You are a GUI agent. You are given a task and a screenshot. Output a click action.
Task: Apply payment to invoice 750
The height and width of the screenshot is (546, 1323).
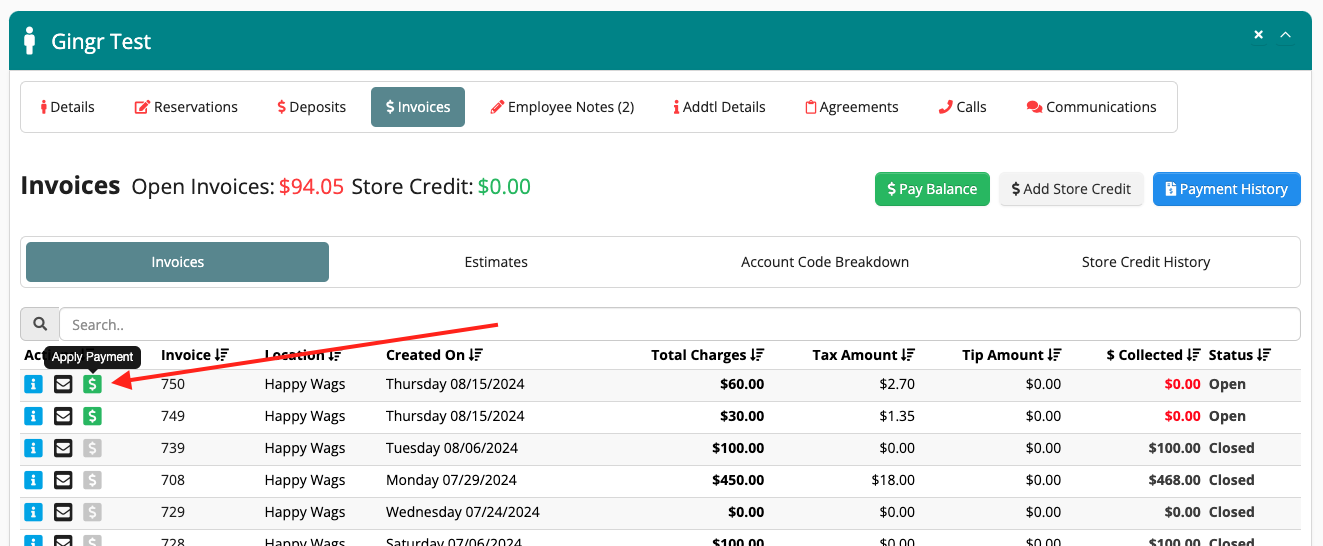pyautogui.click(x=92, y=384)
